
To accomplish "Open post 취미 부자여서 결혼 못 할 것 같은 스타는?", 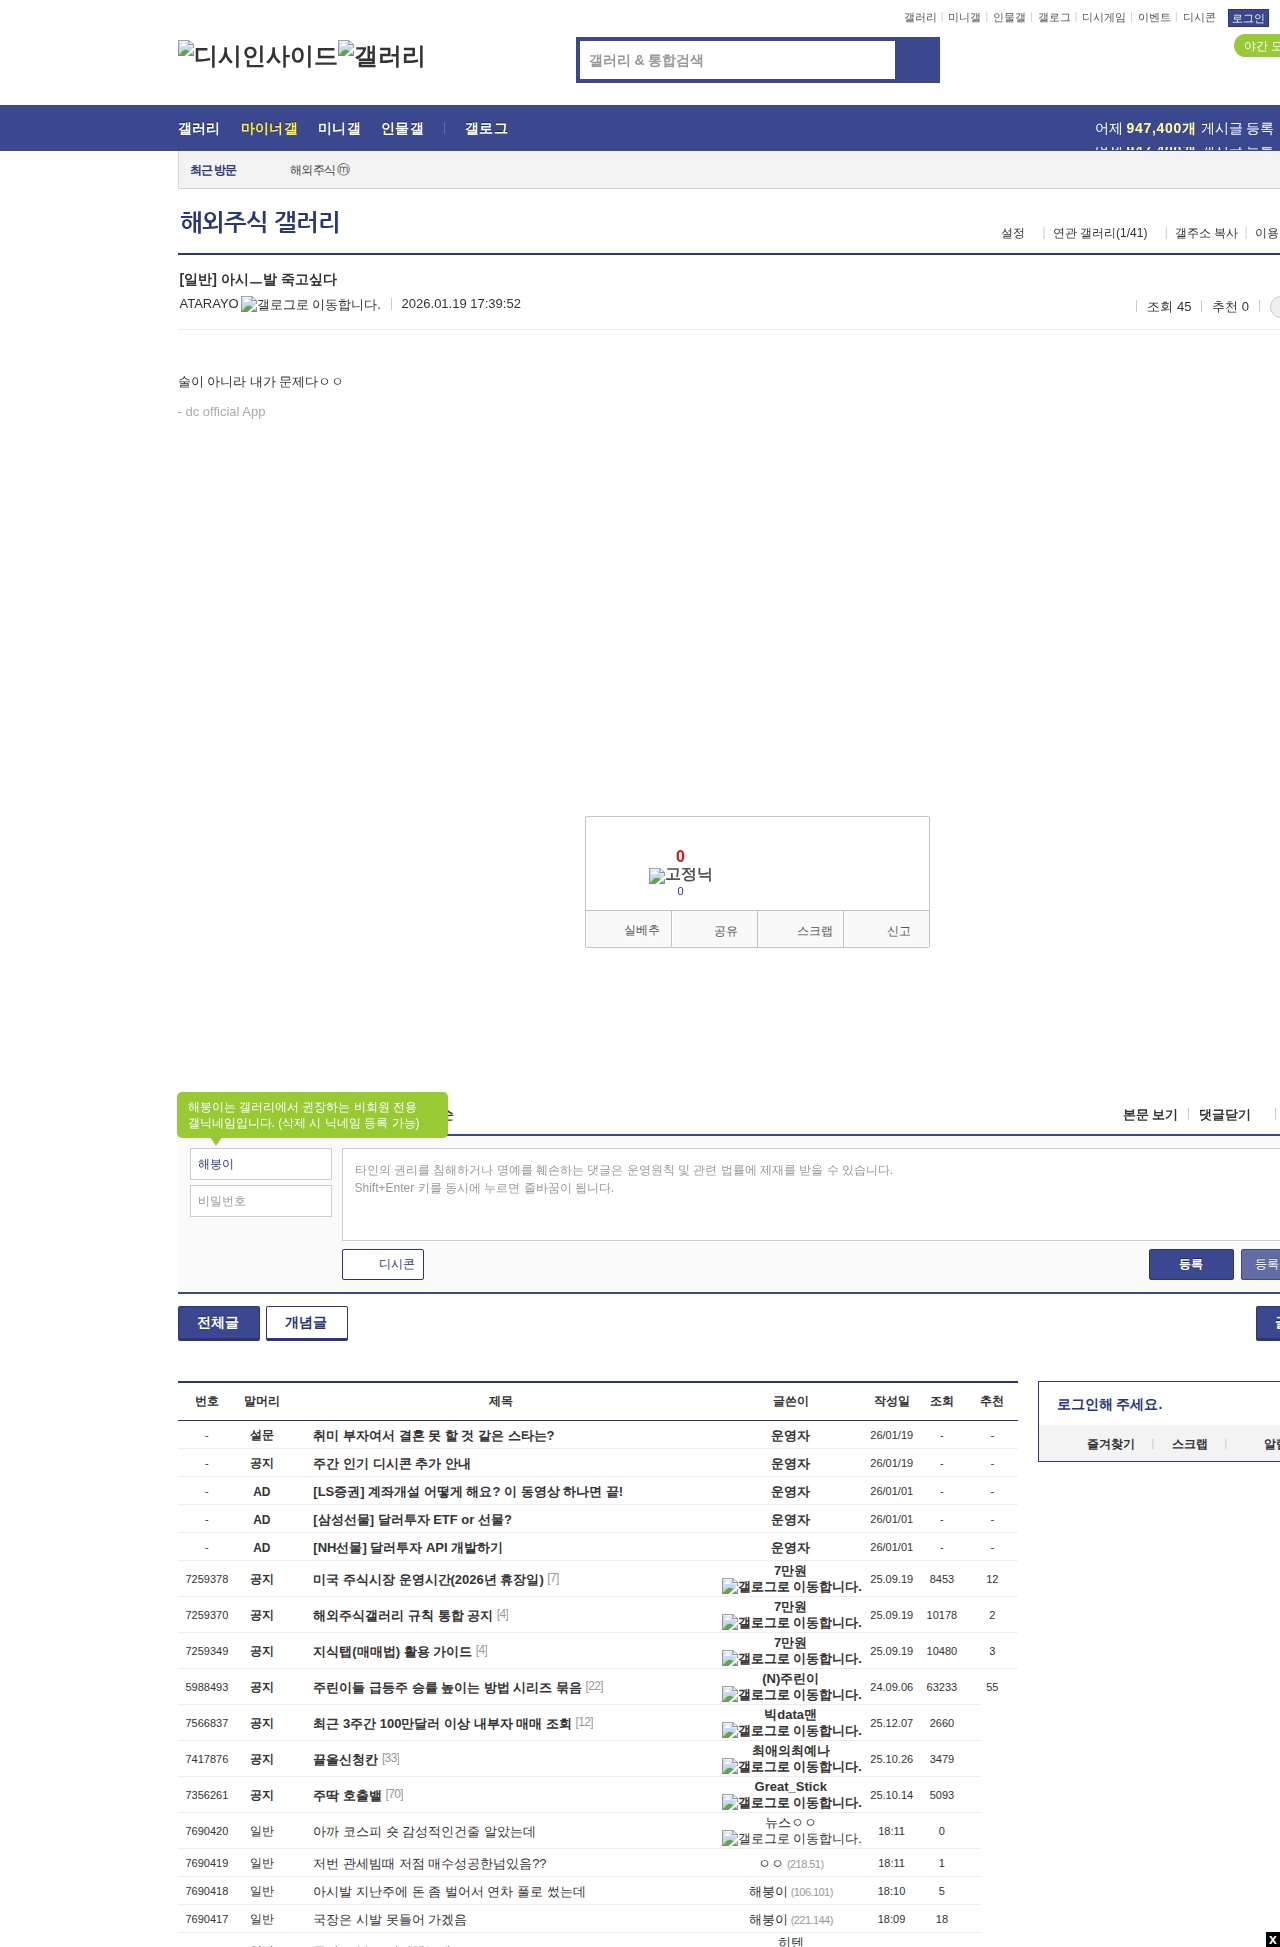I will (433, 1435).
